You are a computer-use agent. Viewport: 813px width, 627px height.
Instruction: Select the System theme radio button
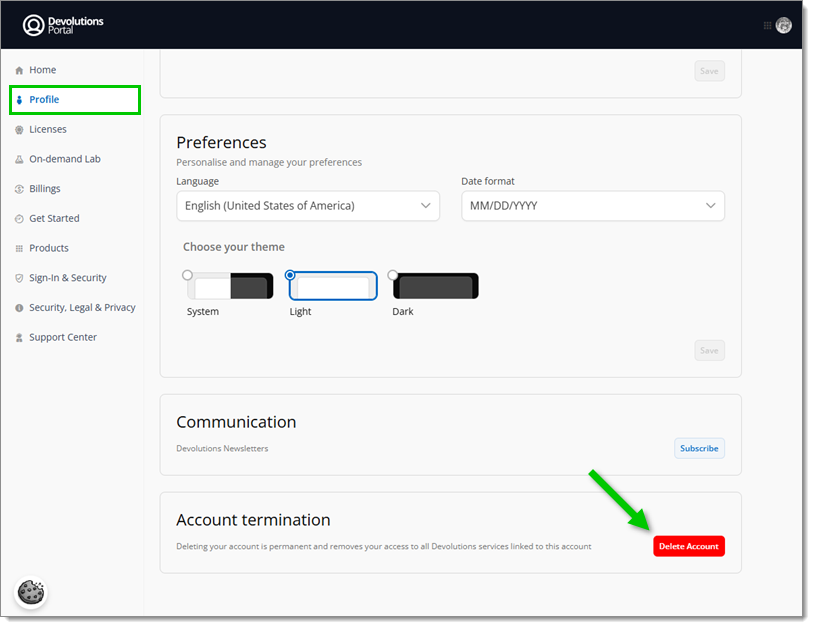tap(188, 275)
